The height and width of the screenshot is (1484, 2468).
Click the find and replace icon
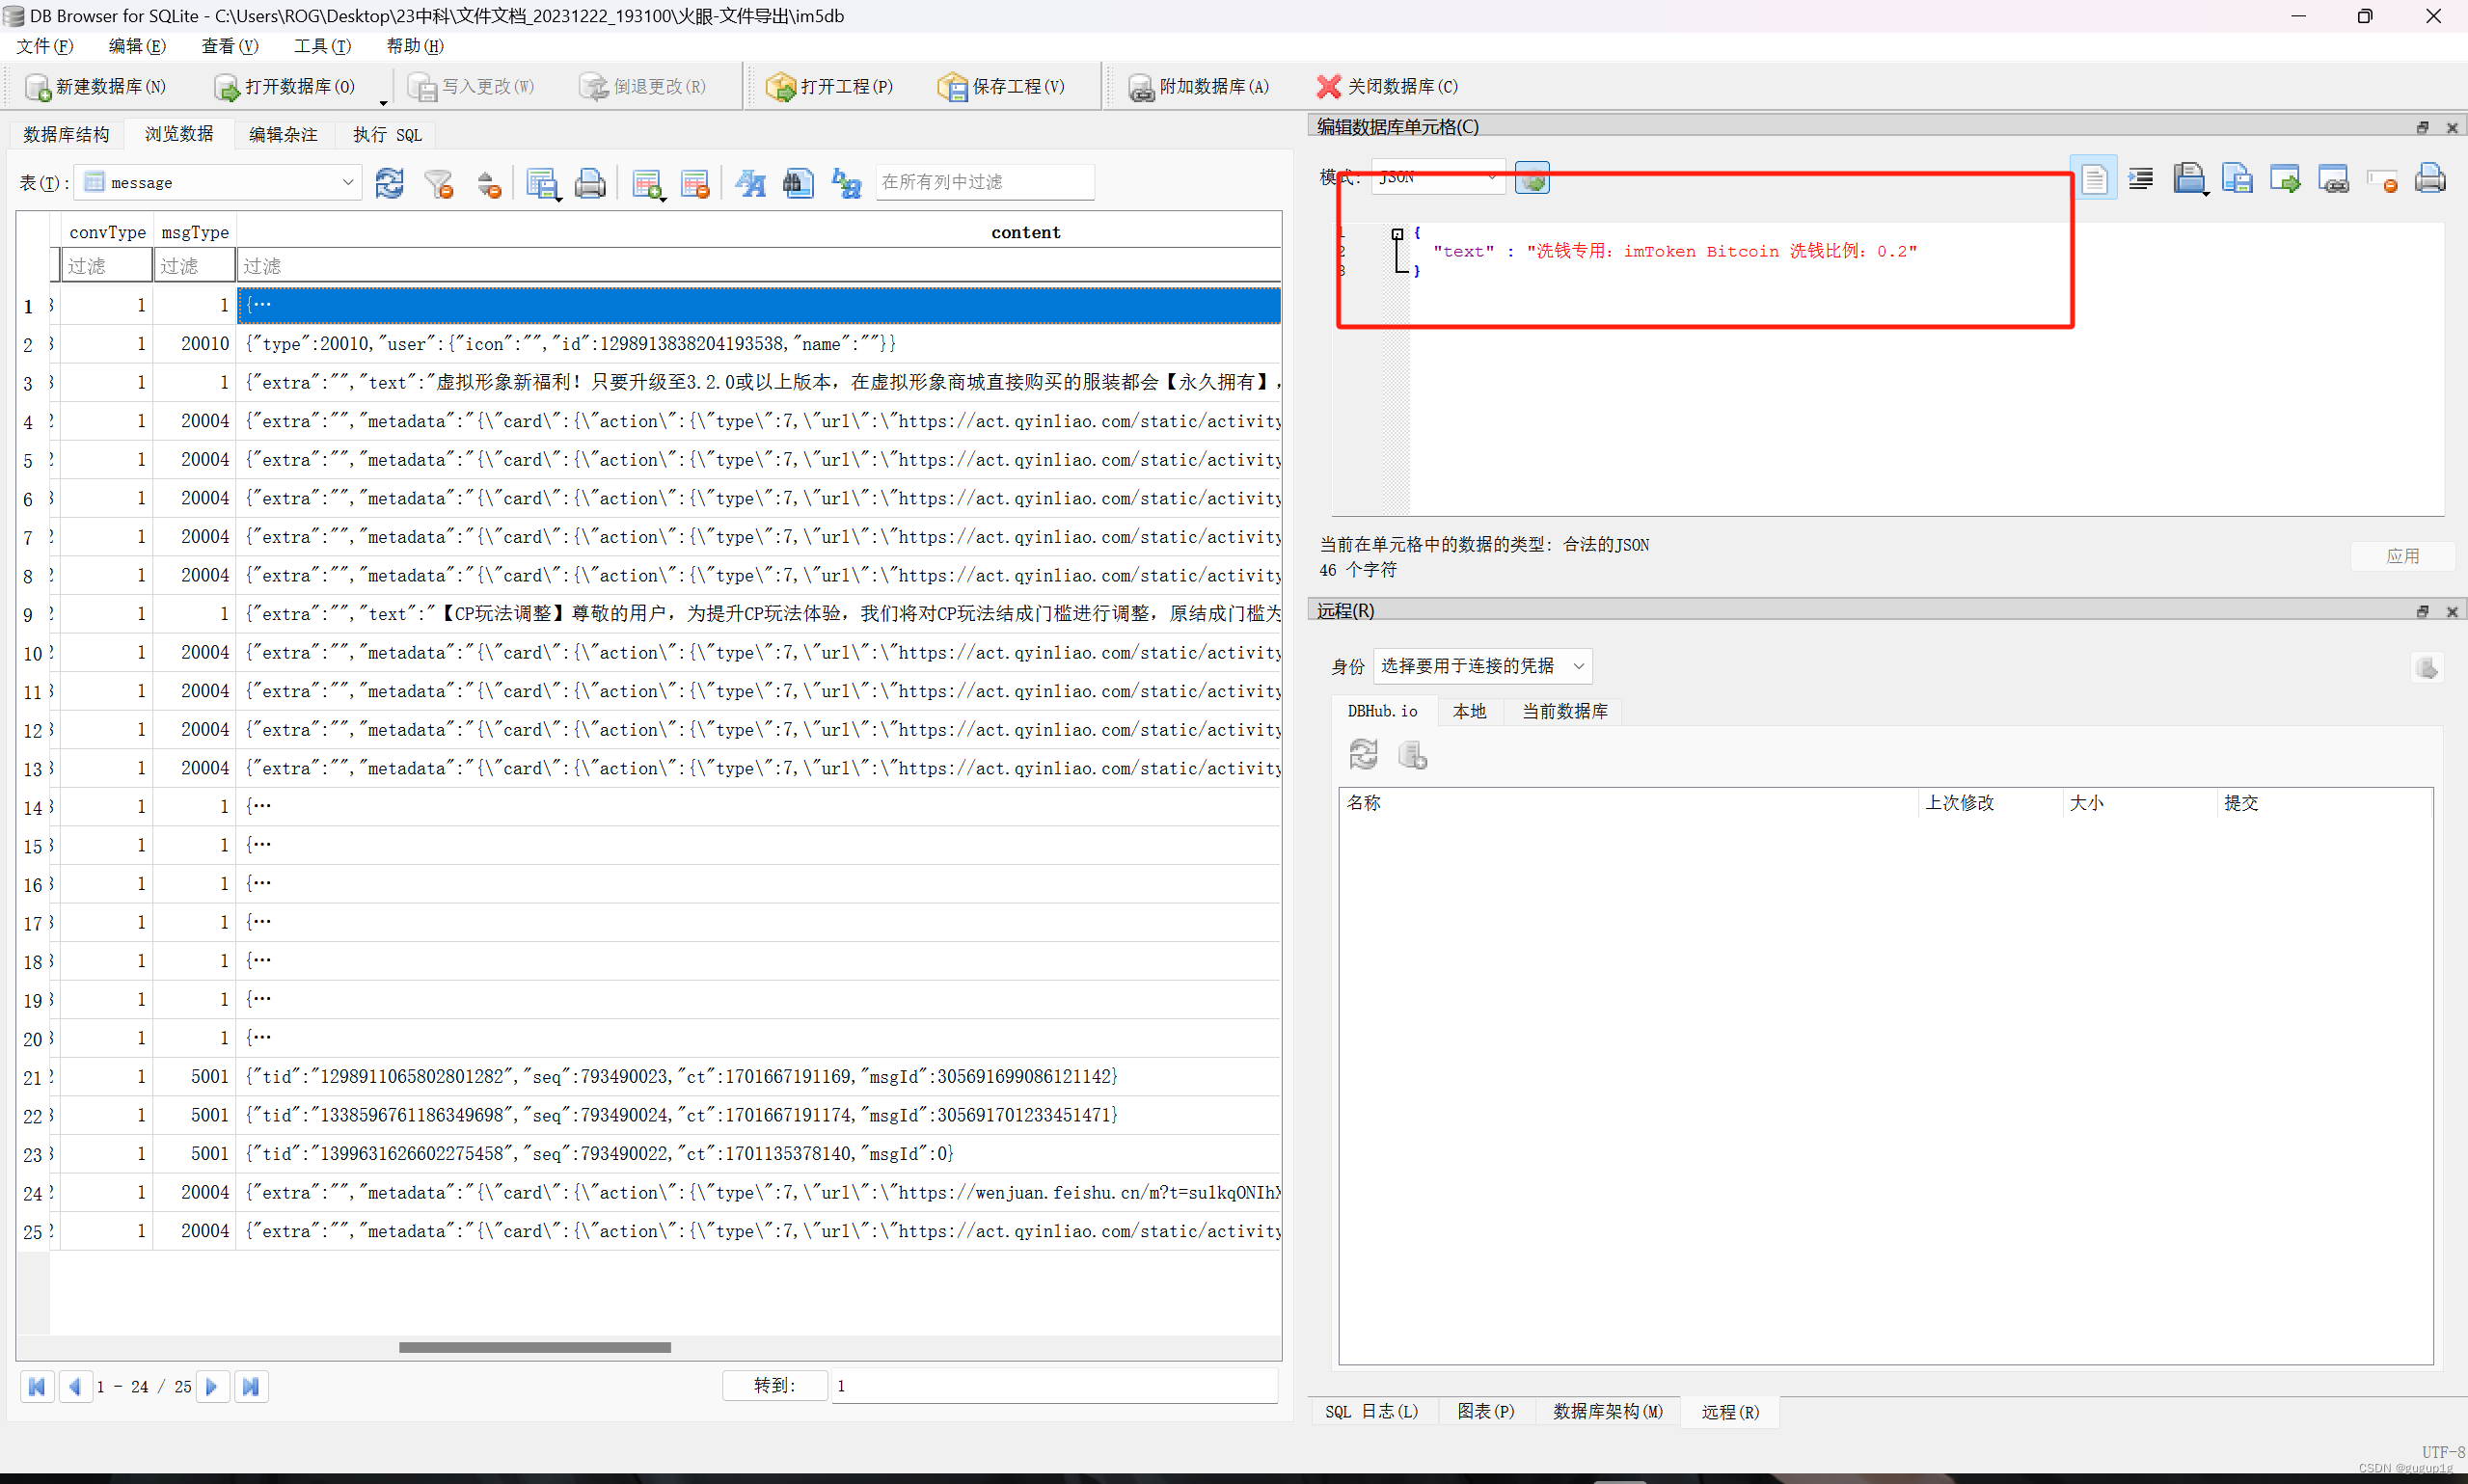[x=846, y=183]
